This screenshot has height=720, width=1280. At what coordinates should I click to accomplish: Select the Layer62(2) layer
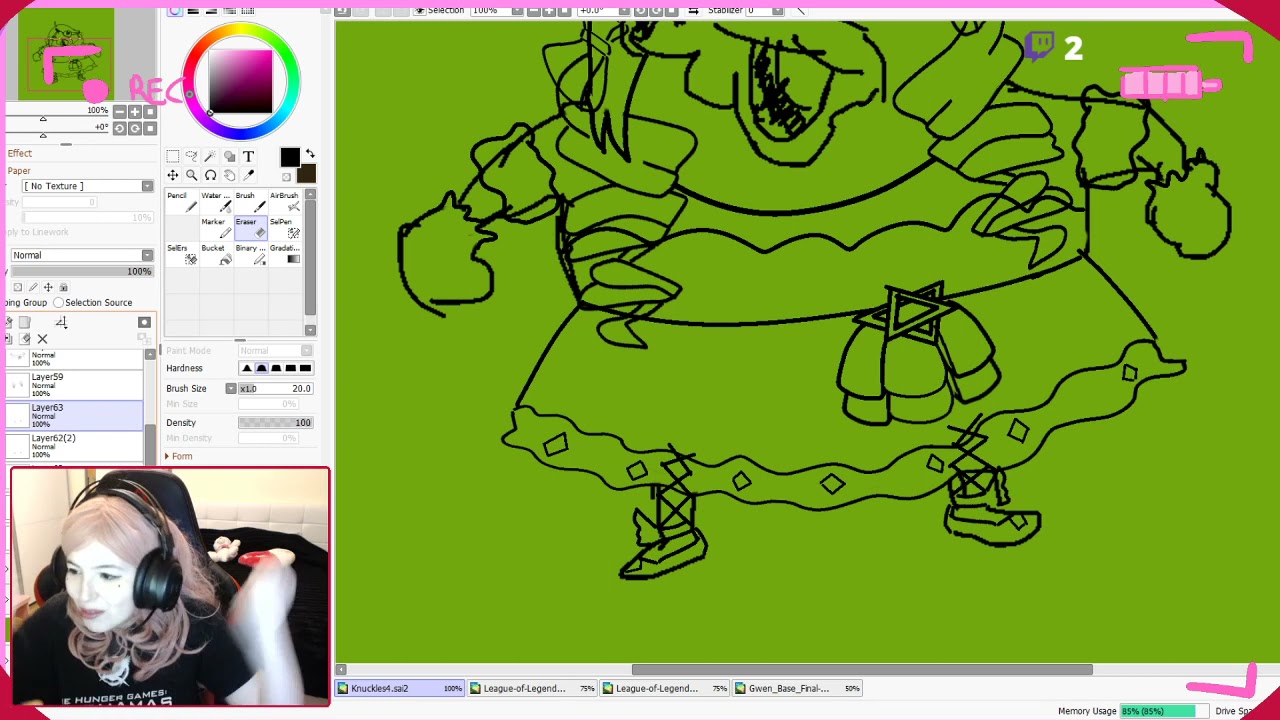[x=75, y=446]
